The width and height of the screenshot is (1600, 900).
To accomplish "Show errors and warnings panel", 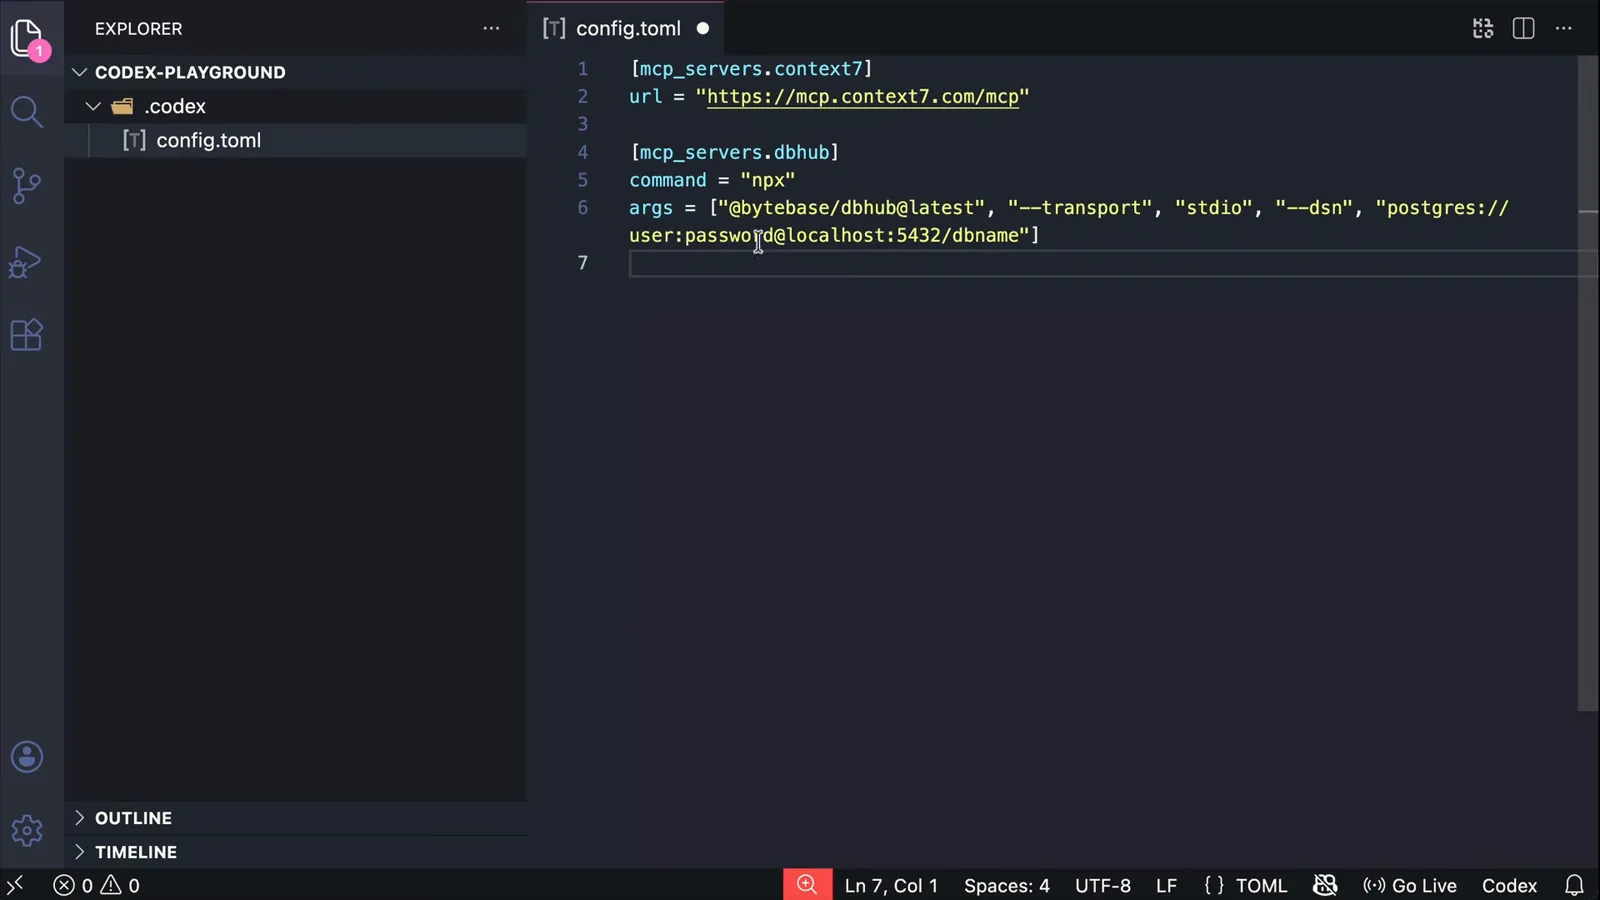I will click(96, 885).
